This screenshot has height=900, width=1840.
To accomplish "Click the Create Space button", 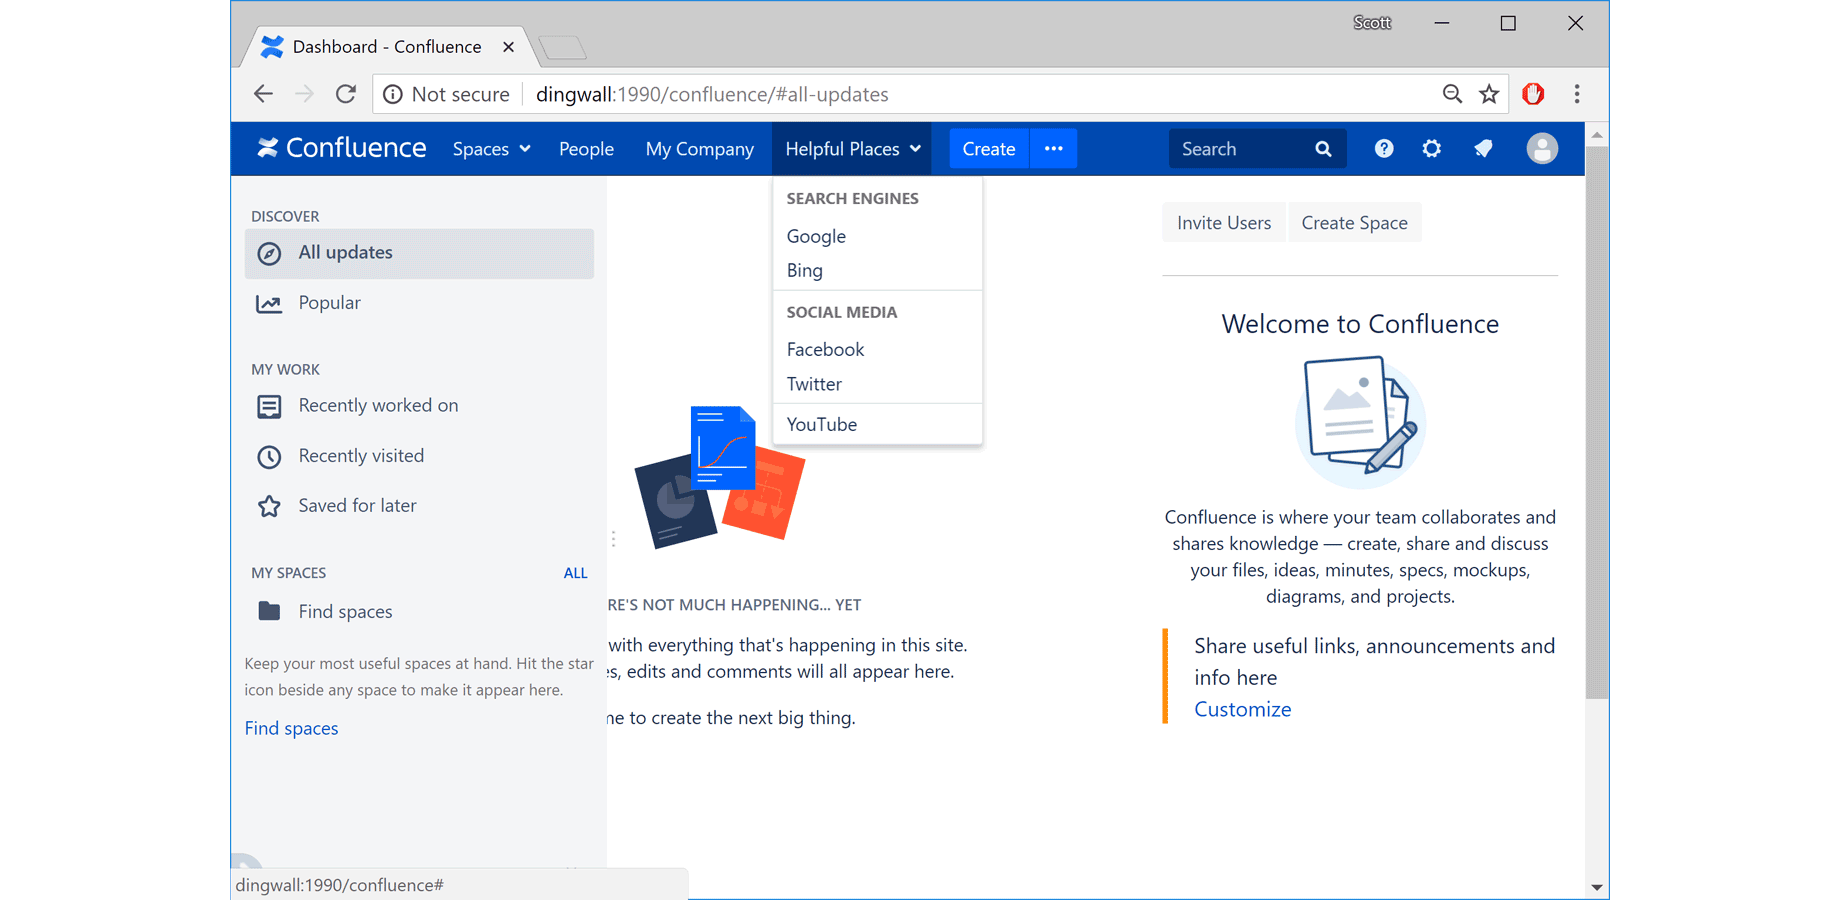I will coord(1354,223).
